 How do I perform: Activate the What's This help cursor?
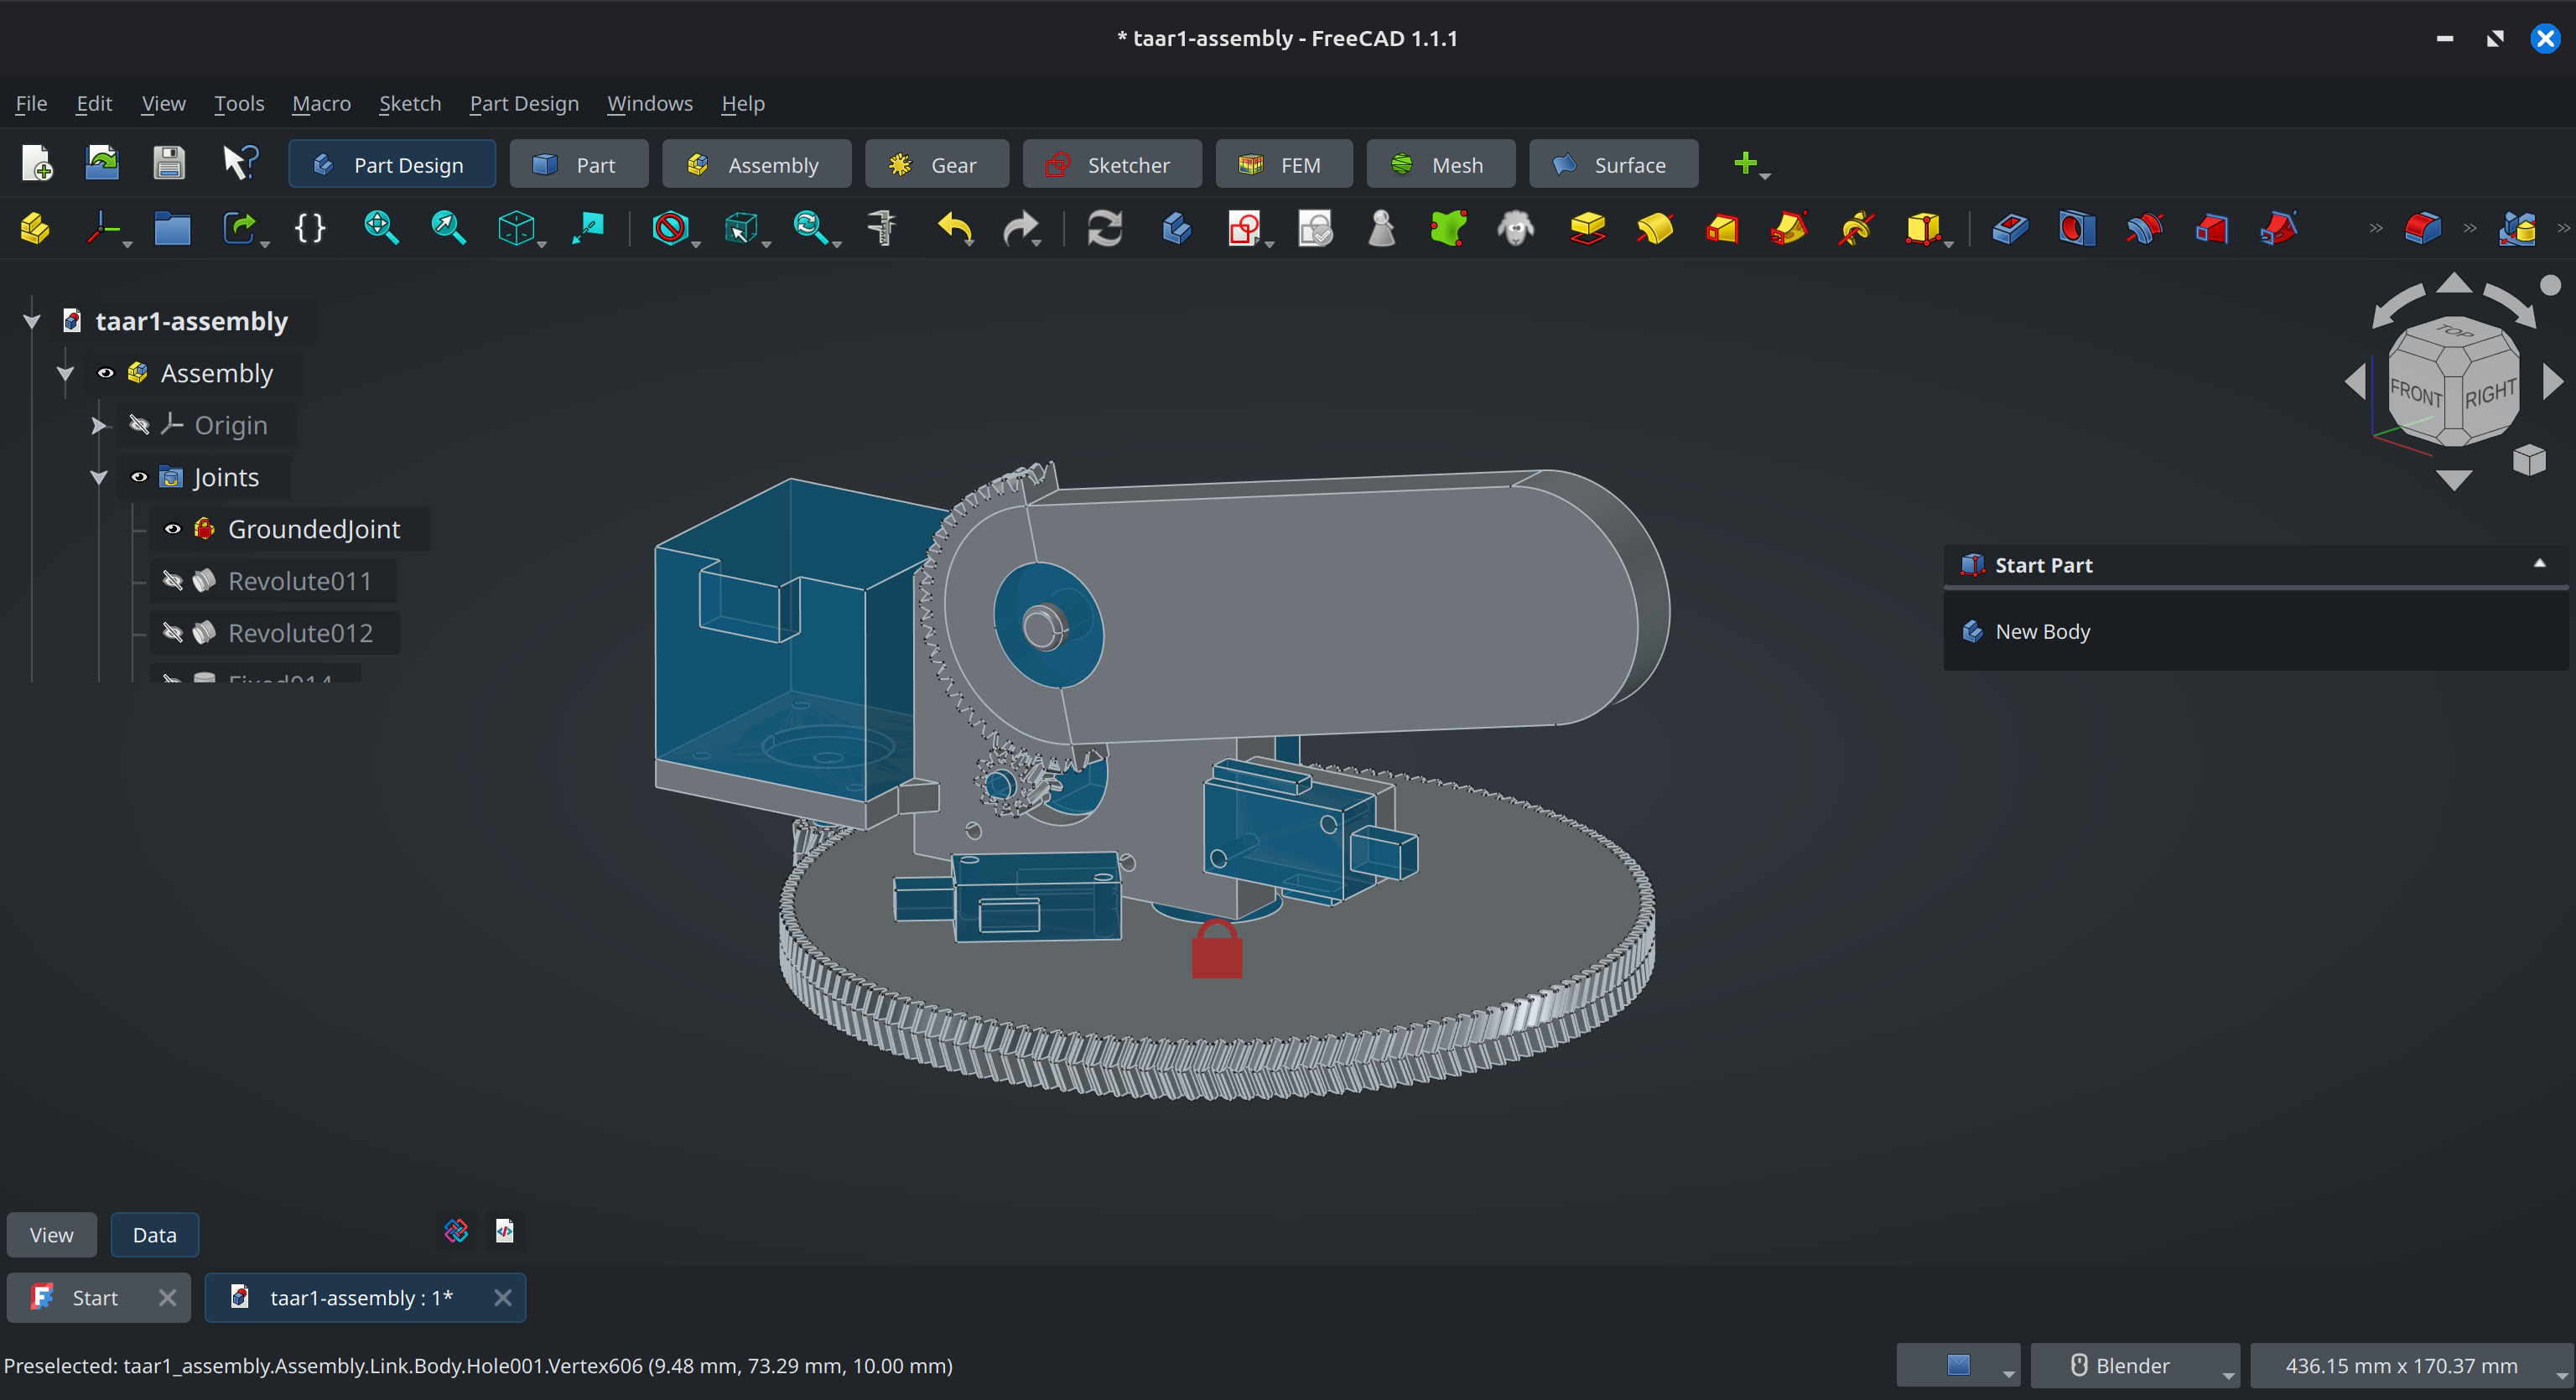pyautogui.click(x=241, y=163)
